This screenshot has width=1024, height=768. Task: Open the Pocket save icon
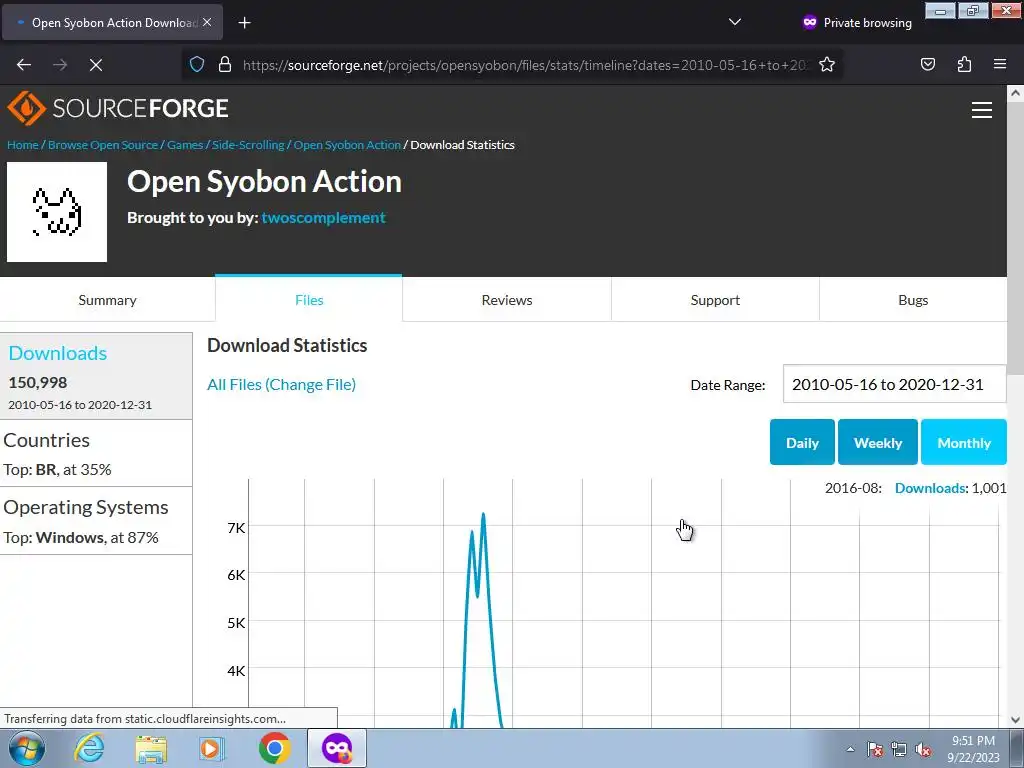(927, 64)
